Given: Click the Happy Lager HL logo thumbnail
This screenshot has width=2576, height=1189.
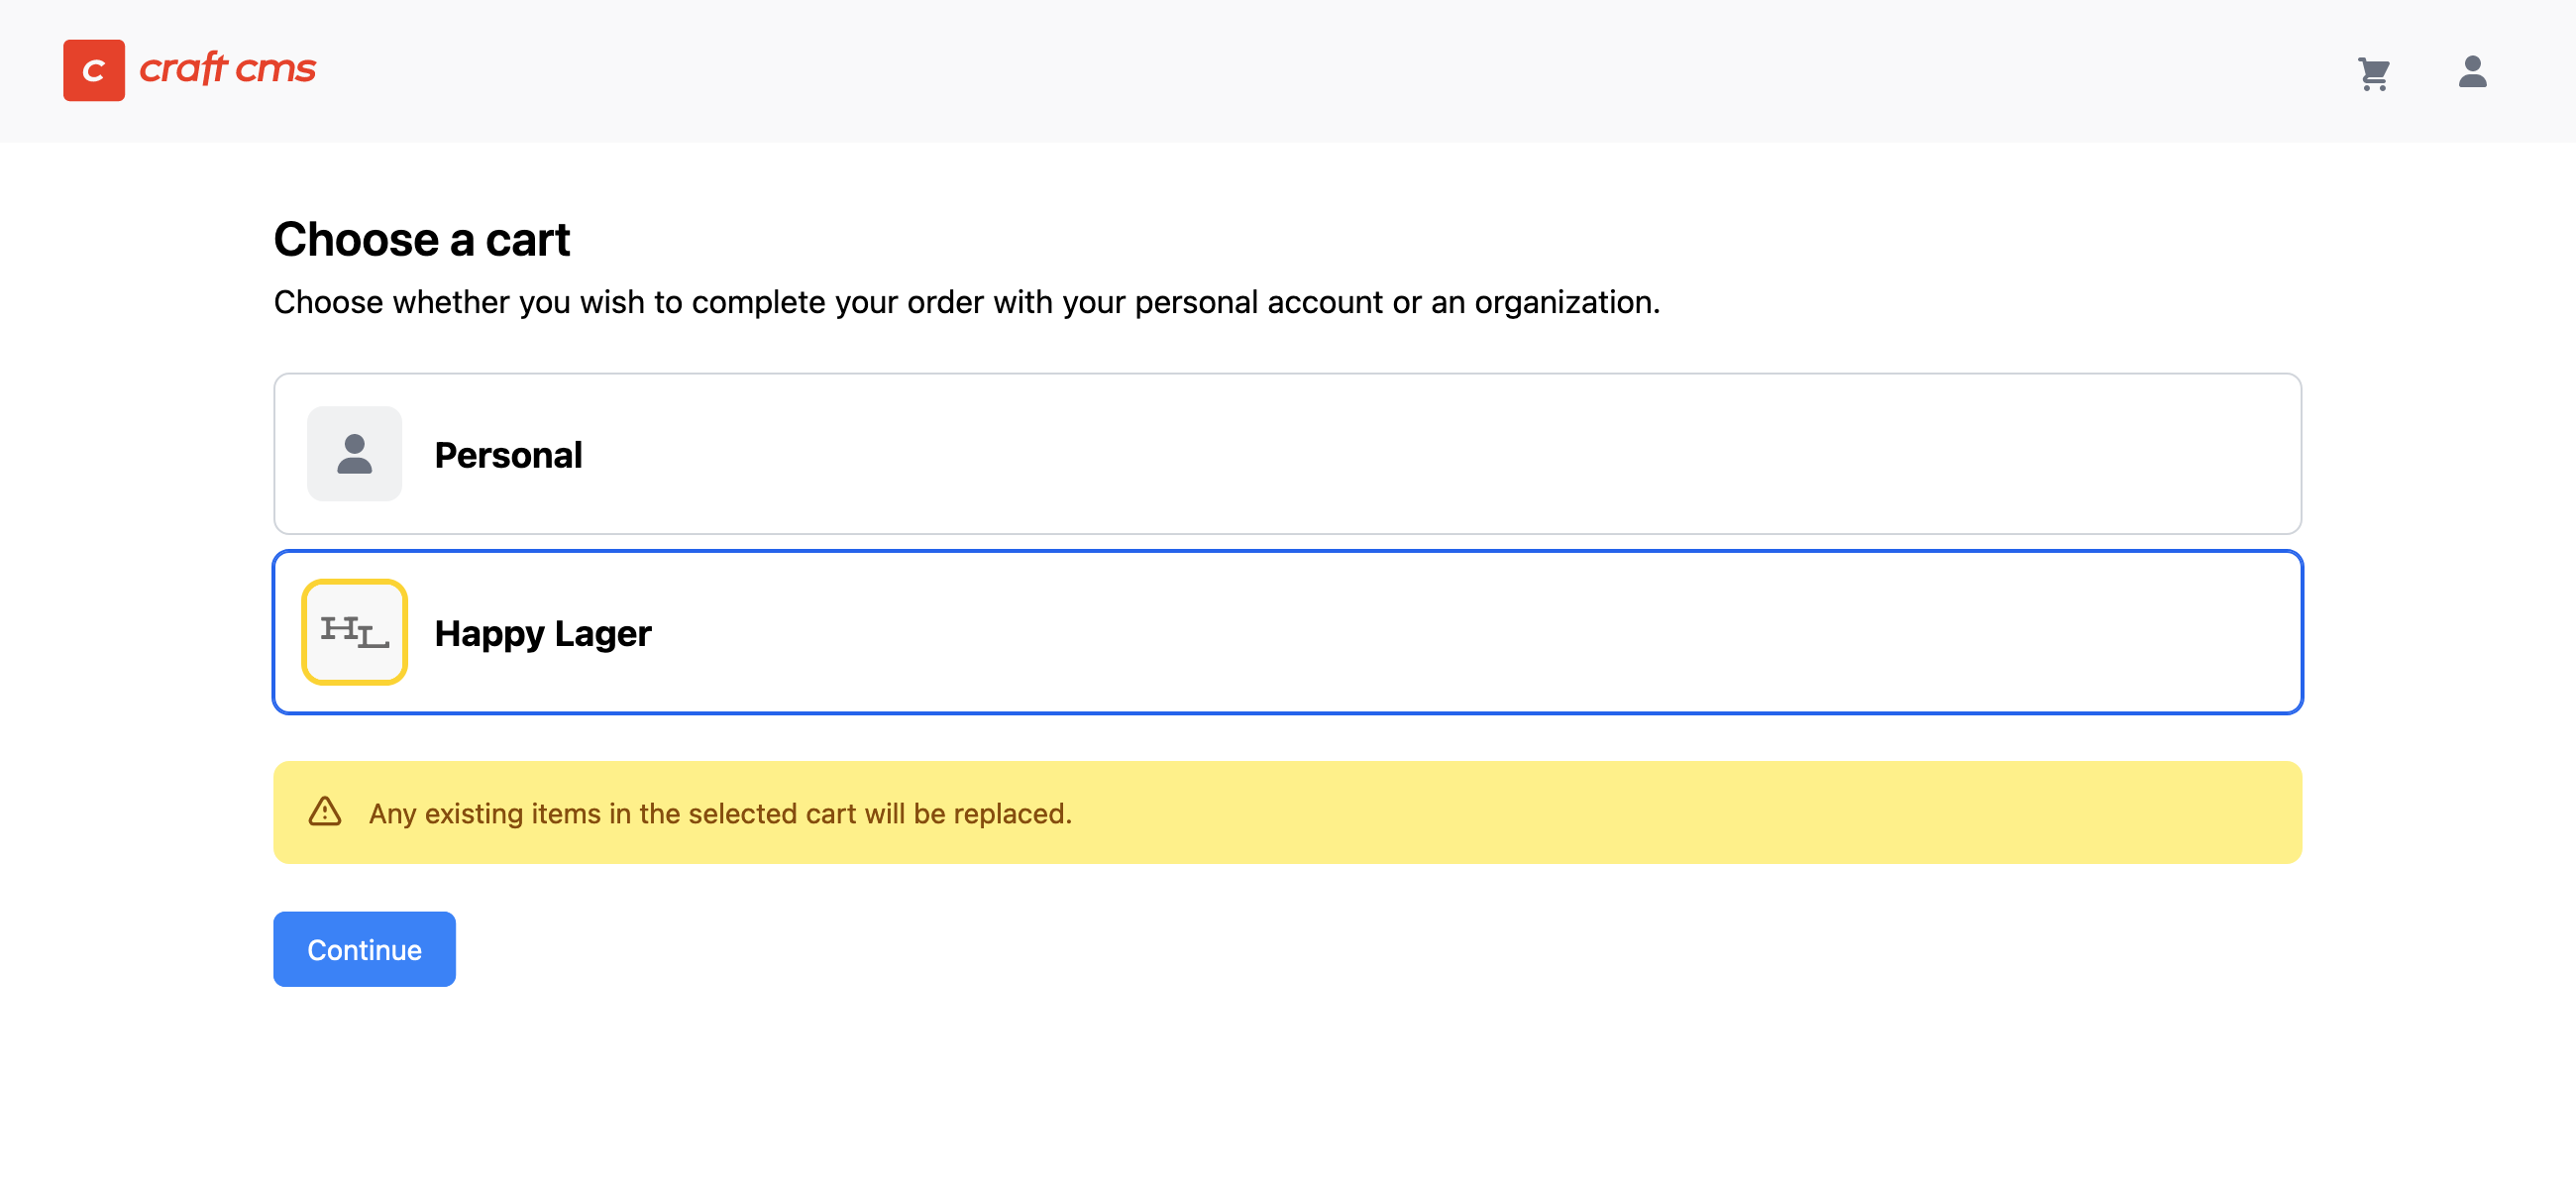Looking at the screenshot, I should click(x=354, y=632).
